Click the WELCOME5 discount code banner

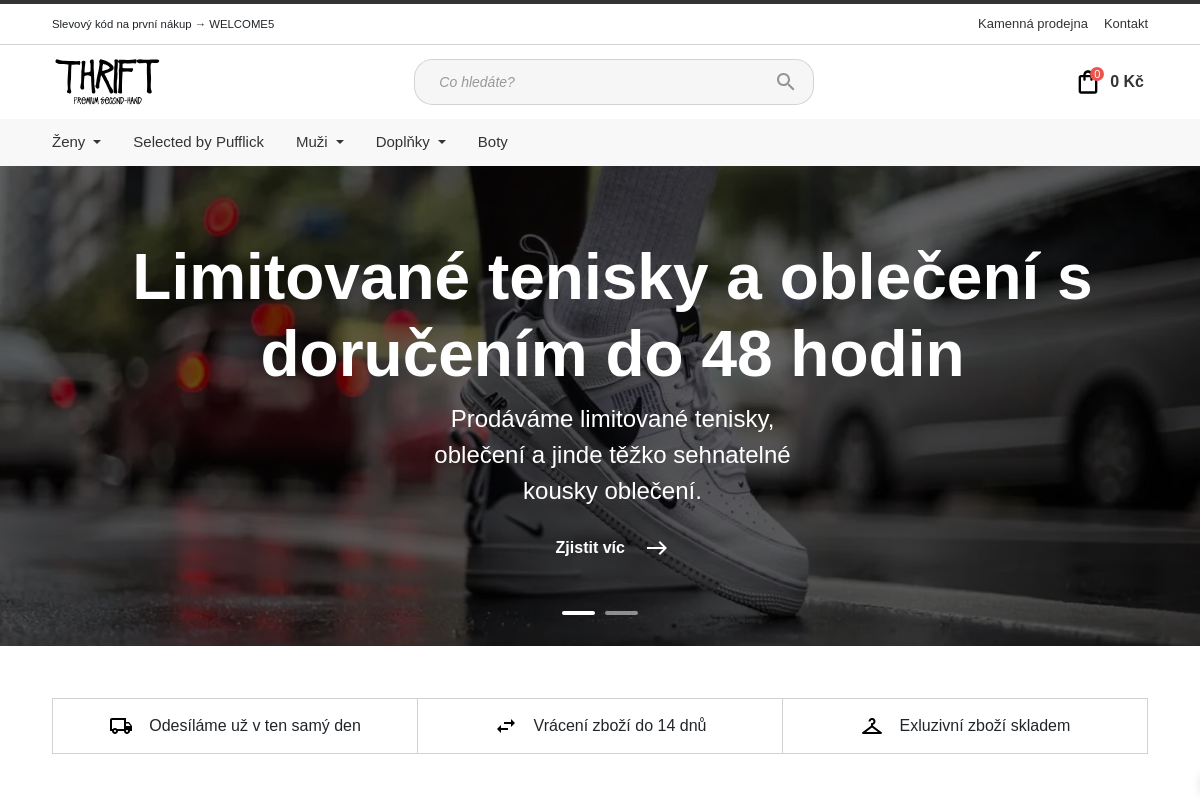coord(163,23)
